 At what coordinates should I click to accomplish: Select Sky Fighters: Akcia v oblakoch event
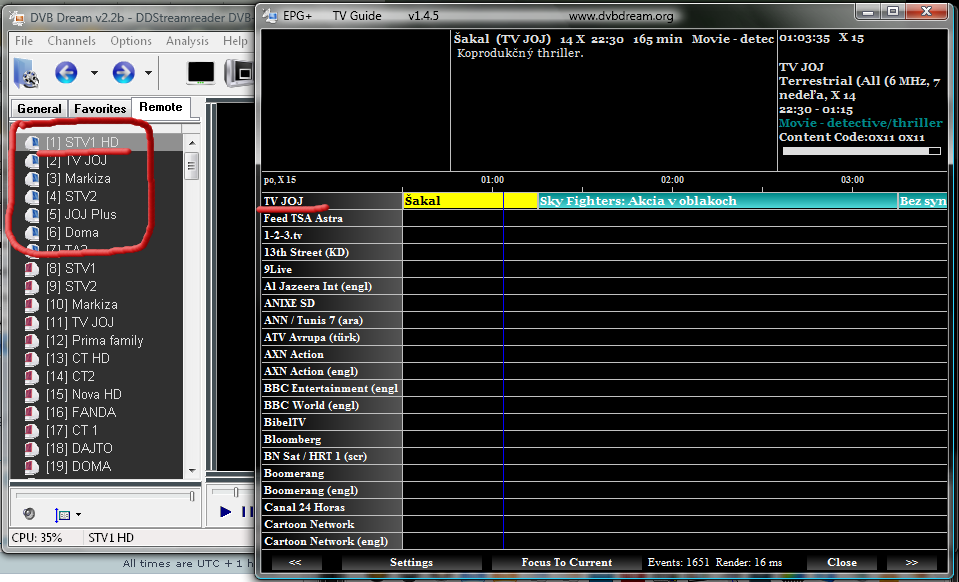pyautogui.click(x=717, y=201)
